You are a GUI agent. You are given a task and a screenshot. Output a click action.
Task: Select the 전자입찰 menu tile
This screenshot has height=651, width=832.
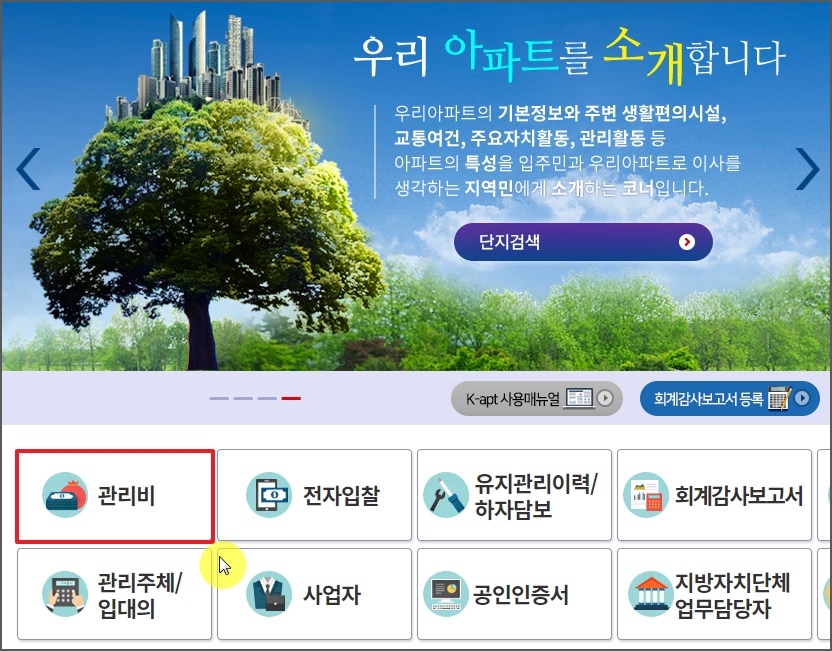click(314, 495)
